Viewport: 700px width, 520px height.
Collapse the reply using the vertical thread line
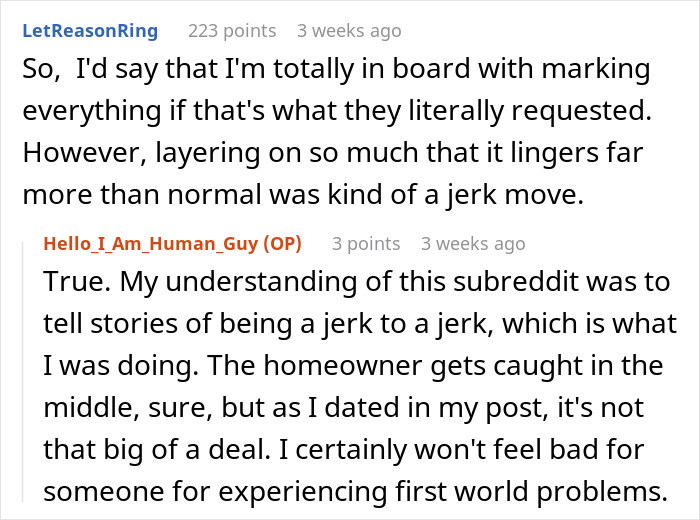(23, 371)
